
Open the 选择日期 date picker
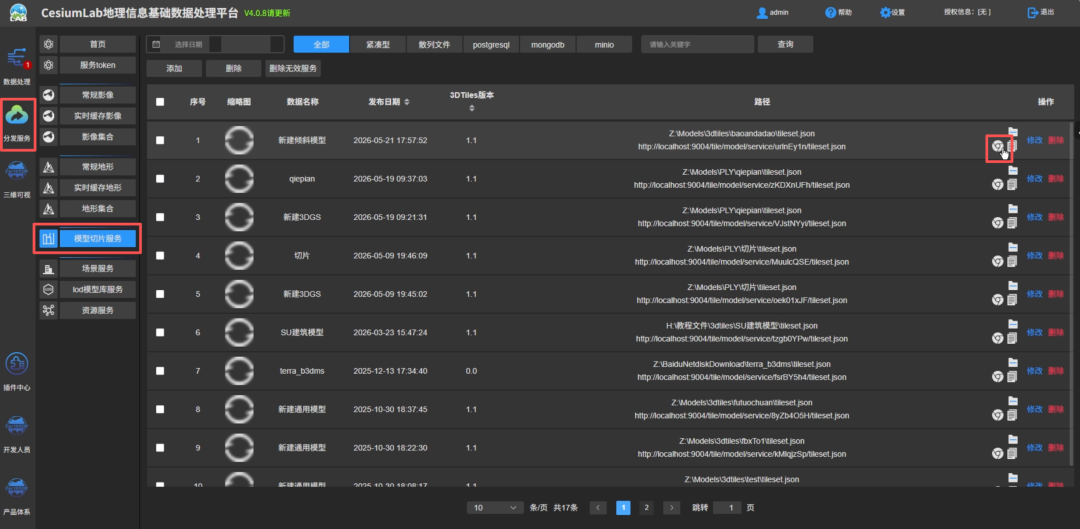pyautogui.click(x=215, y=44)
